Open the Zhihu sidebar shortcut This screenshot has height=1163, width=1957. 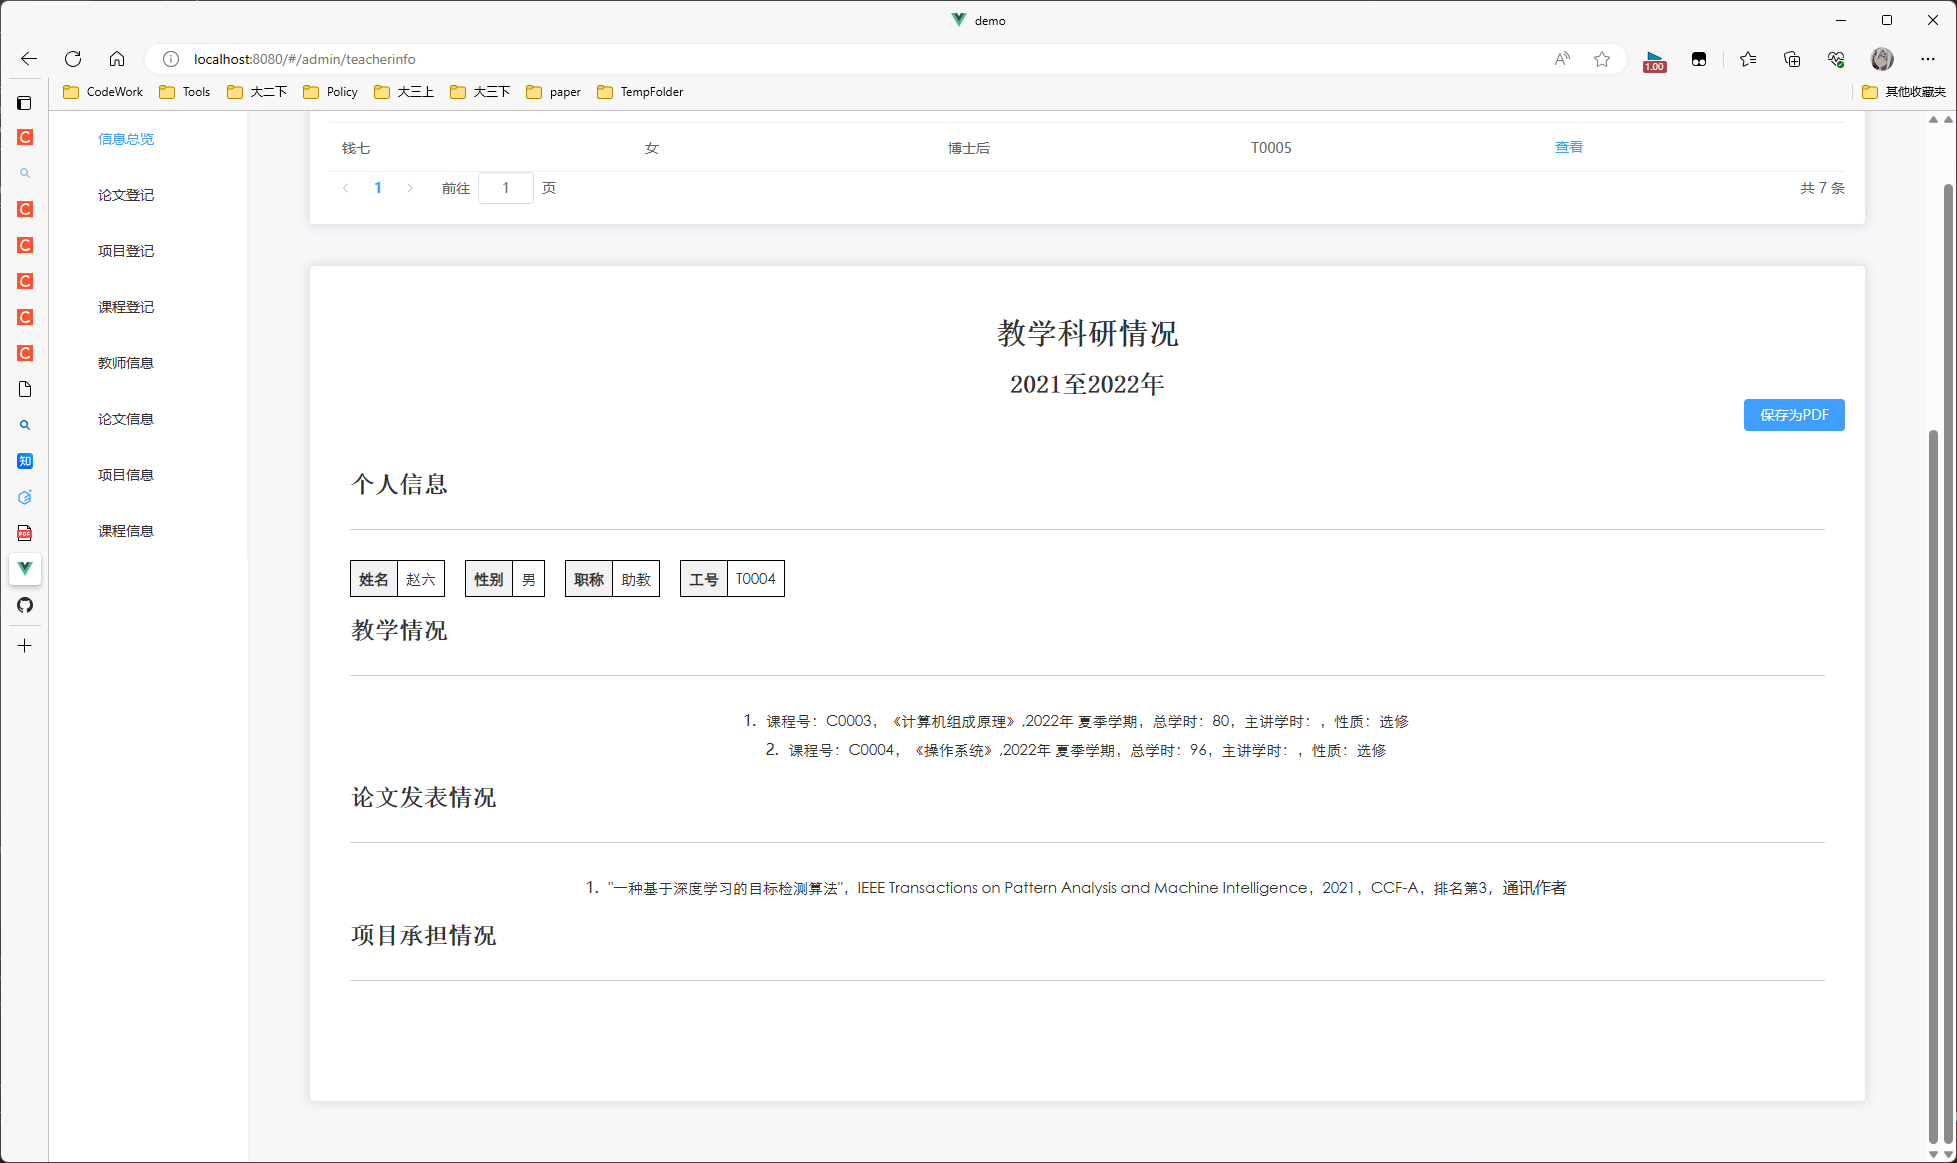click(25, 461)
